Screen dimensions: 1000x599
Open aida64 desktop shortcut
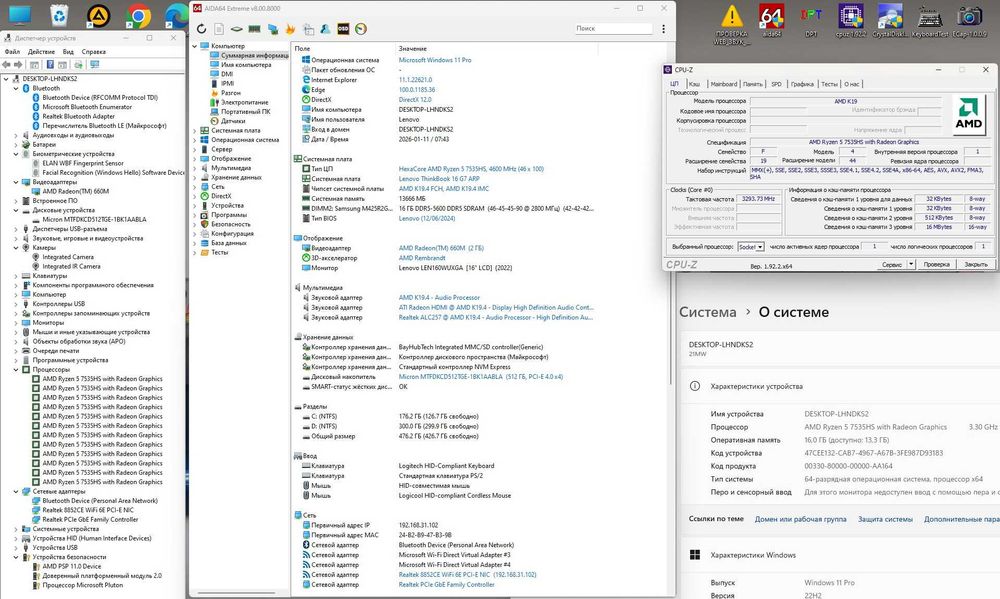[772, 20]
